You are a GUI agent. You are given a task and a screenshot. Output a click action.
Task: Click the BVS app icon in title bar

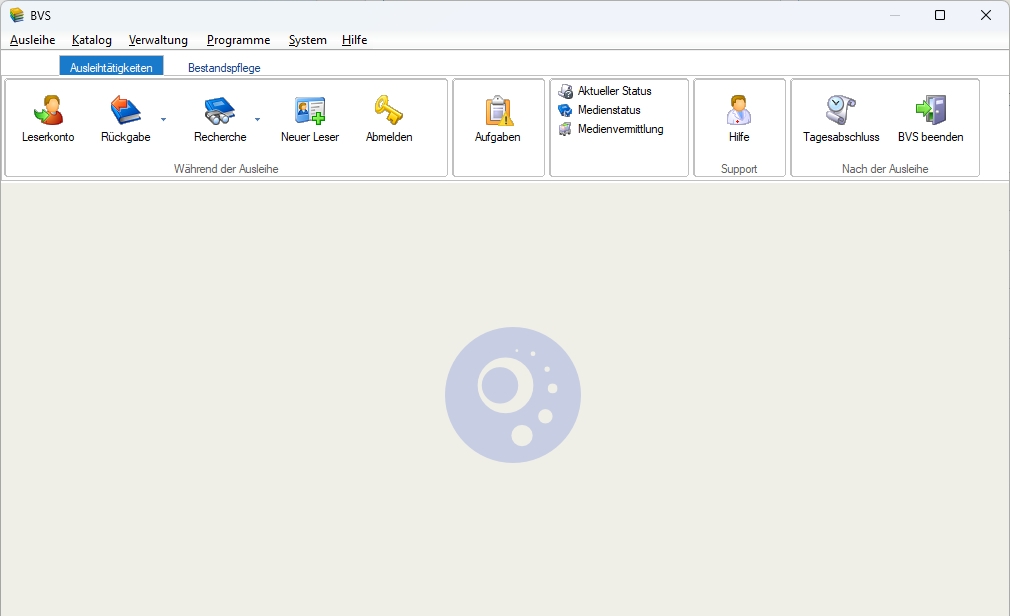pos(17,15)
